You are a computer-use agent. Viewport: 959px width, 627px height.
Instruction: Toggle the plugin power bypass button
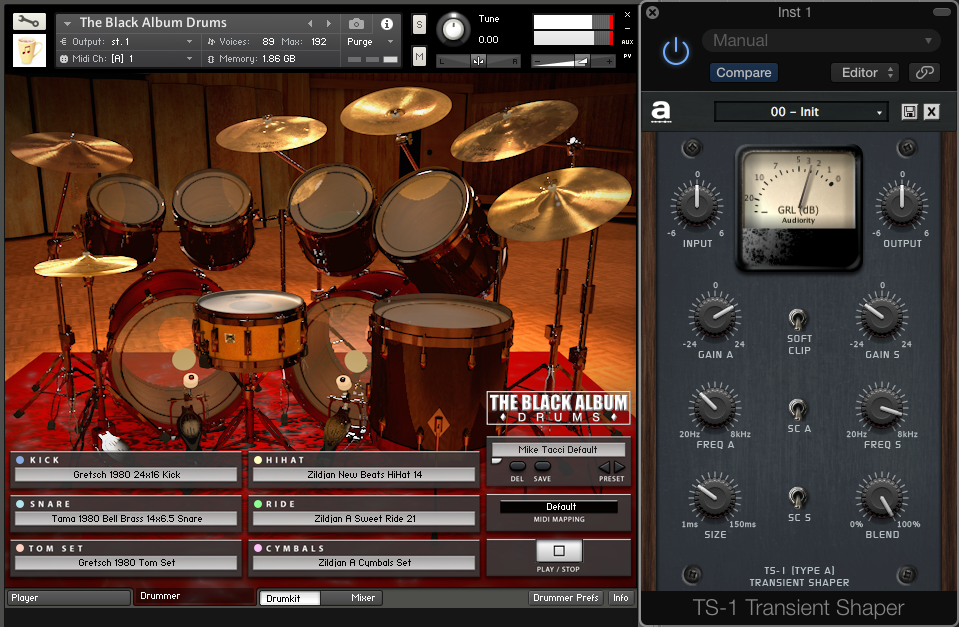point(676,51)
